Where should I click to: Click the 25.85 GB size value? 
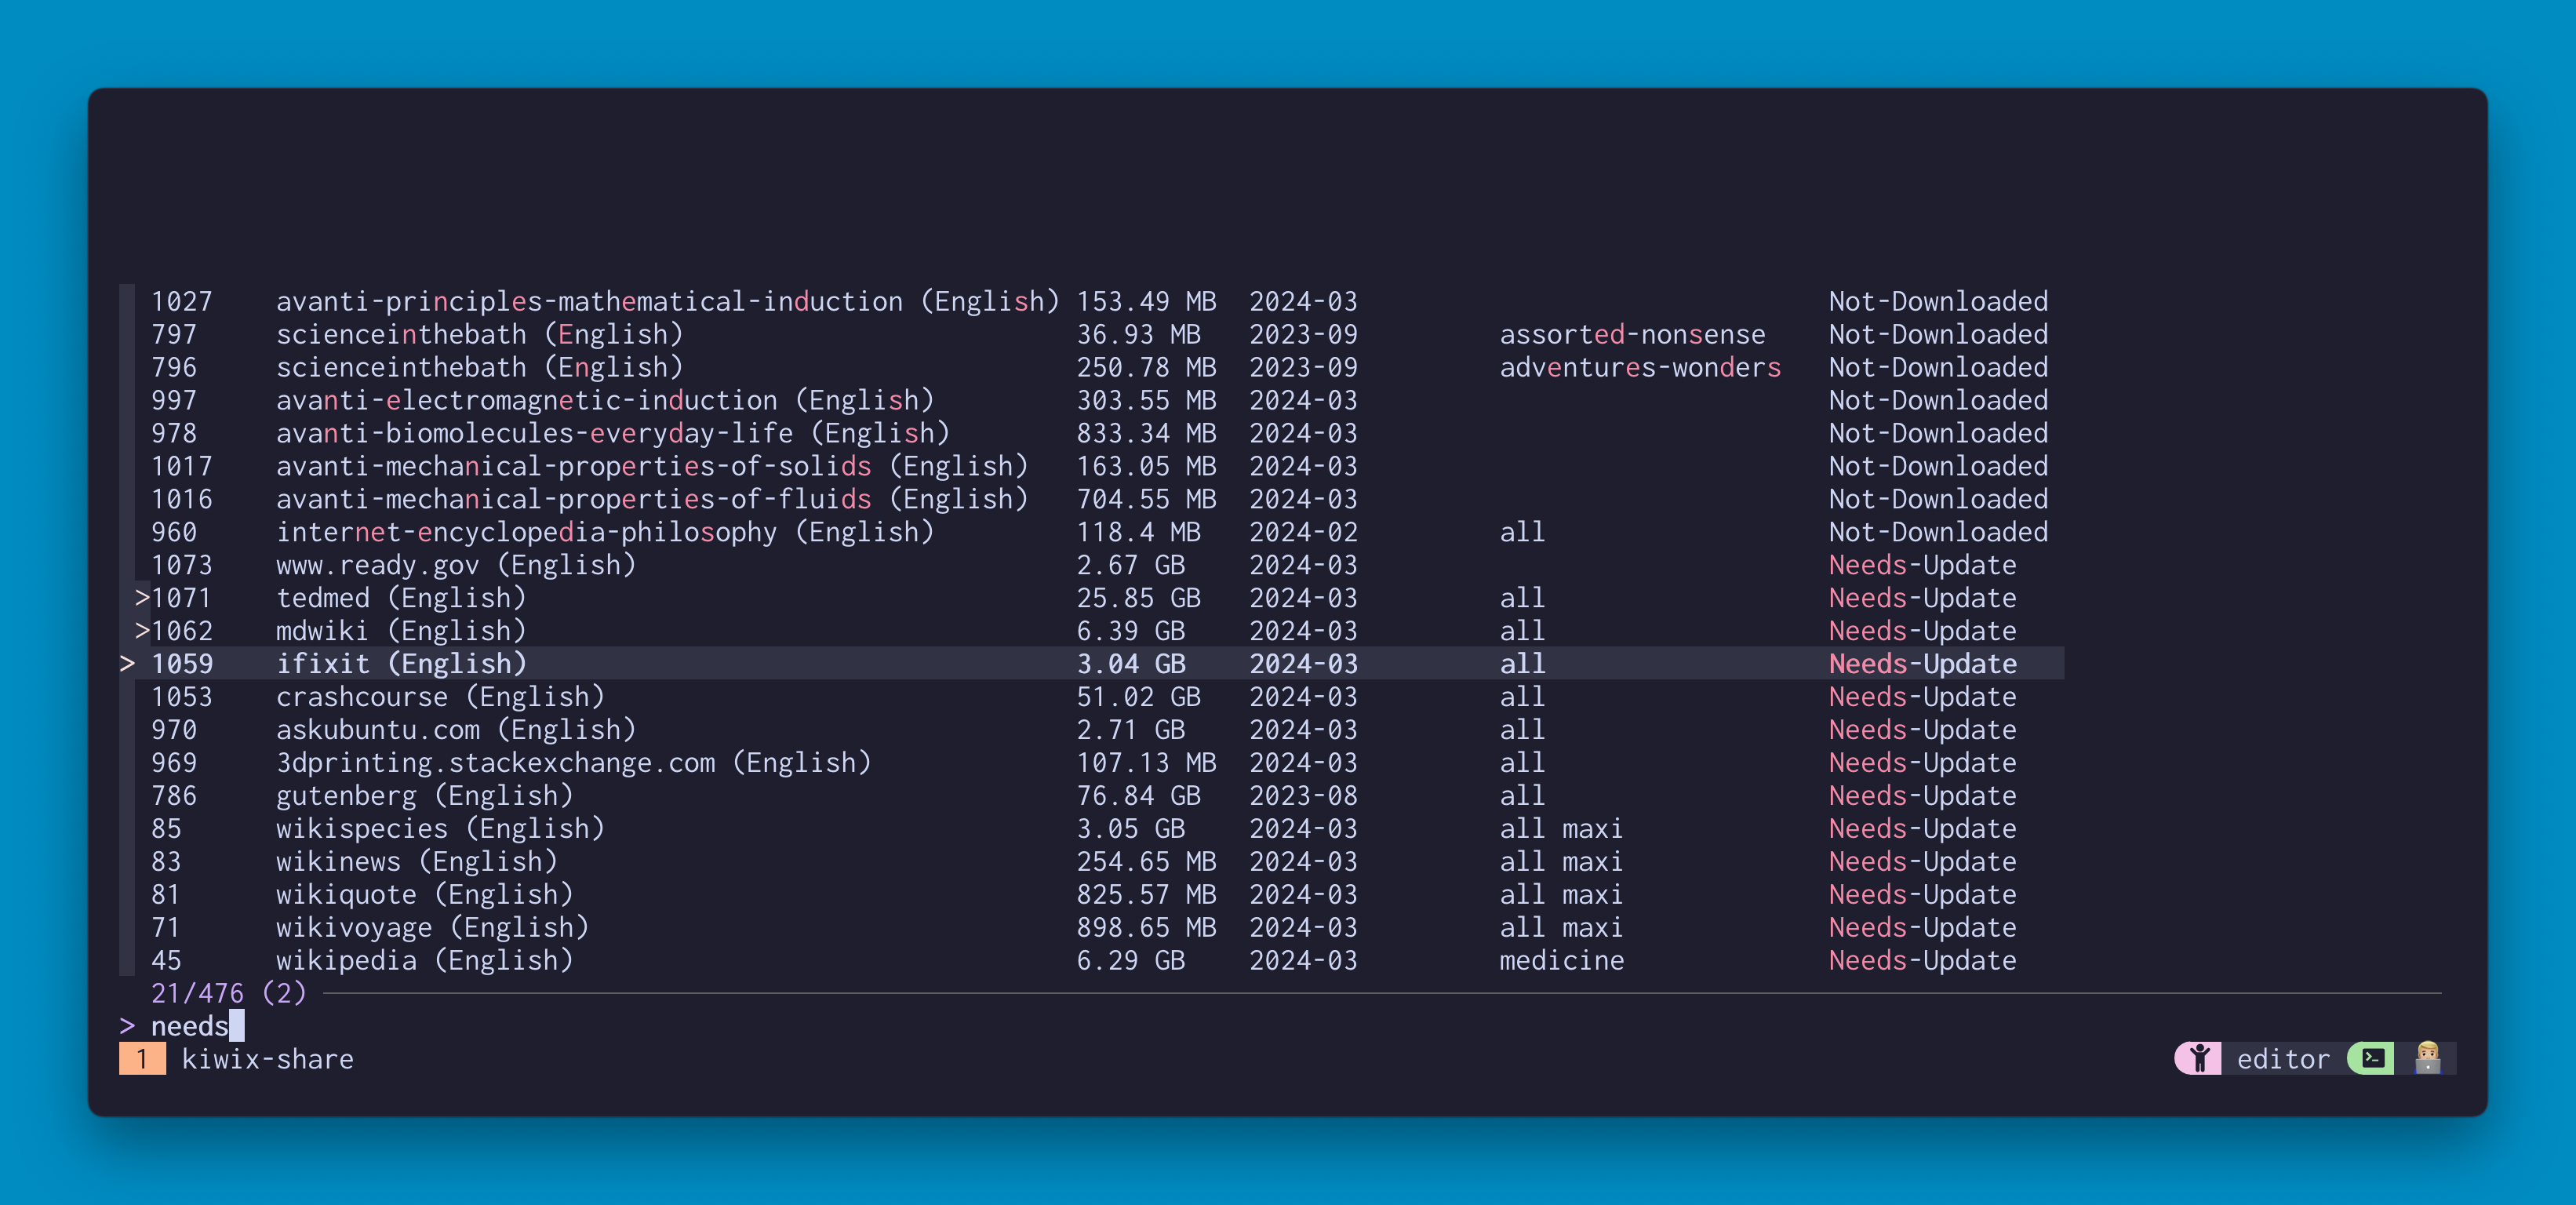[1138, 598]
